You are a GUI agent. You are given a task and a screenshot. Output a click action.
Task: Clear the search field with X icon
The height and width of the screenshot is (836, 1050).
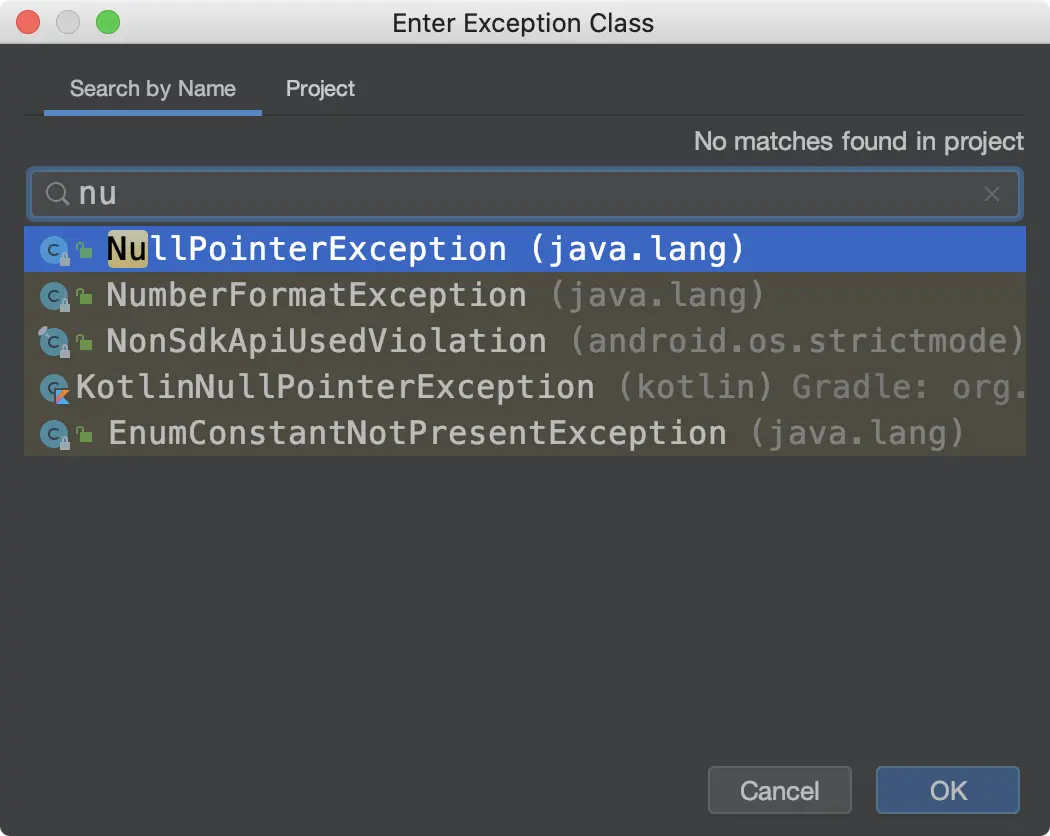pyautogui.click(x=991, y=194)
